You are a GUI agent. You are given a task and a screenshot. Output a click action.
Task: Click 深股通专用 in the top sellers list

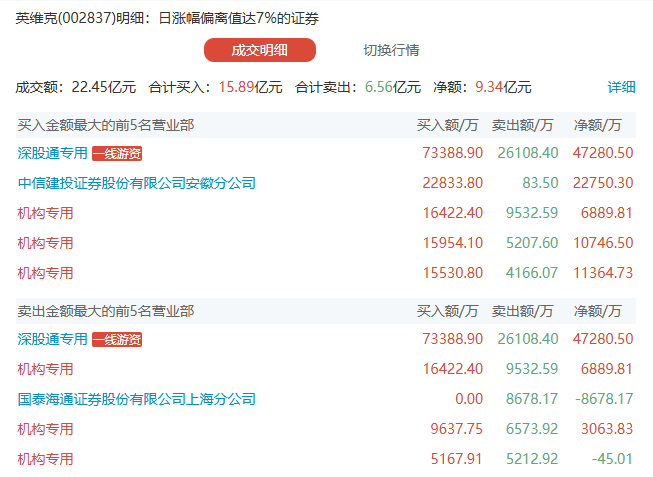click(x=52, y=339)
